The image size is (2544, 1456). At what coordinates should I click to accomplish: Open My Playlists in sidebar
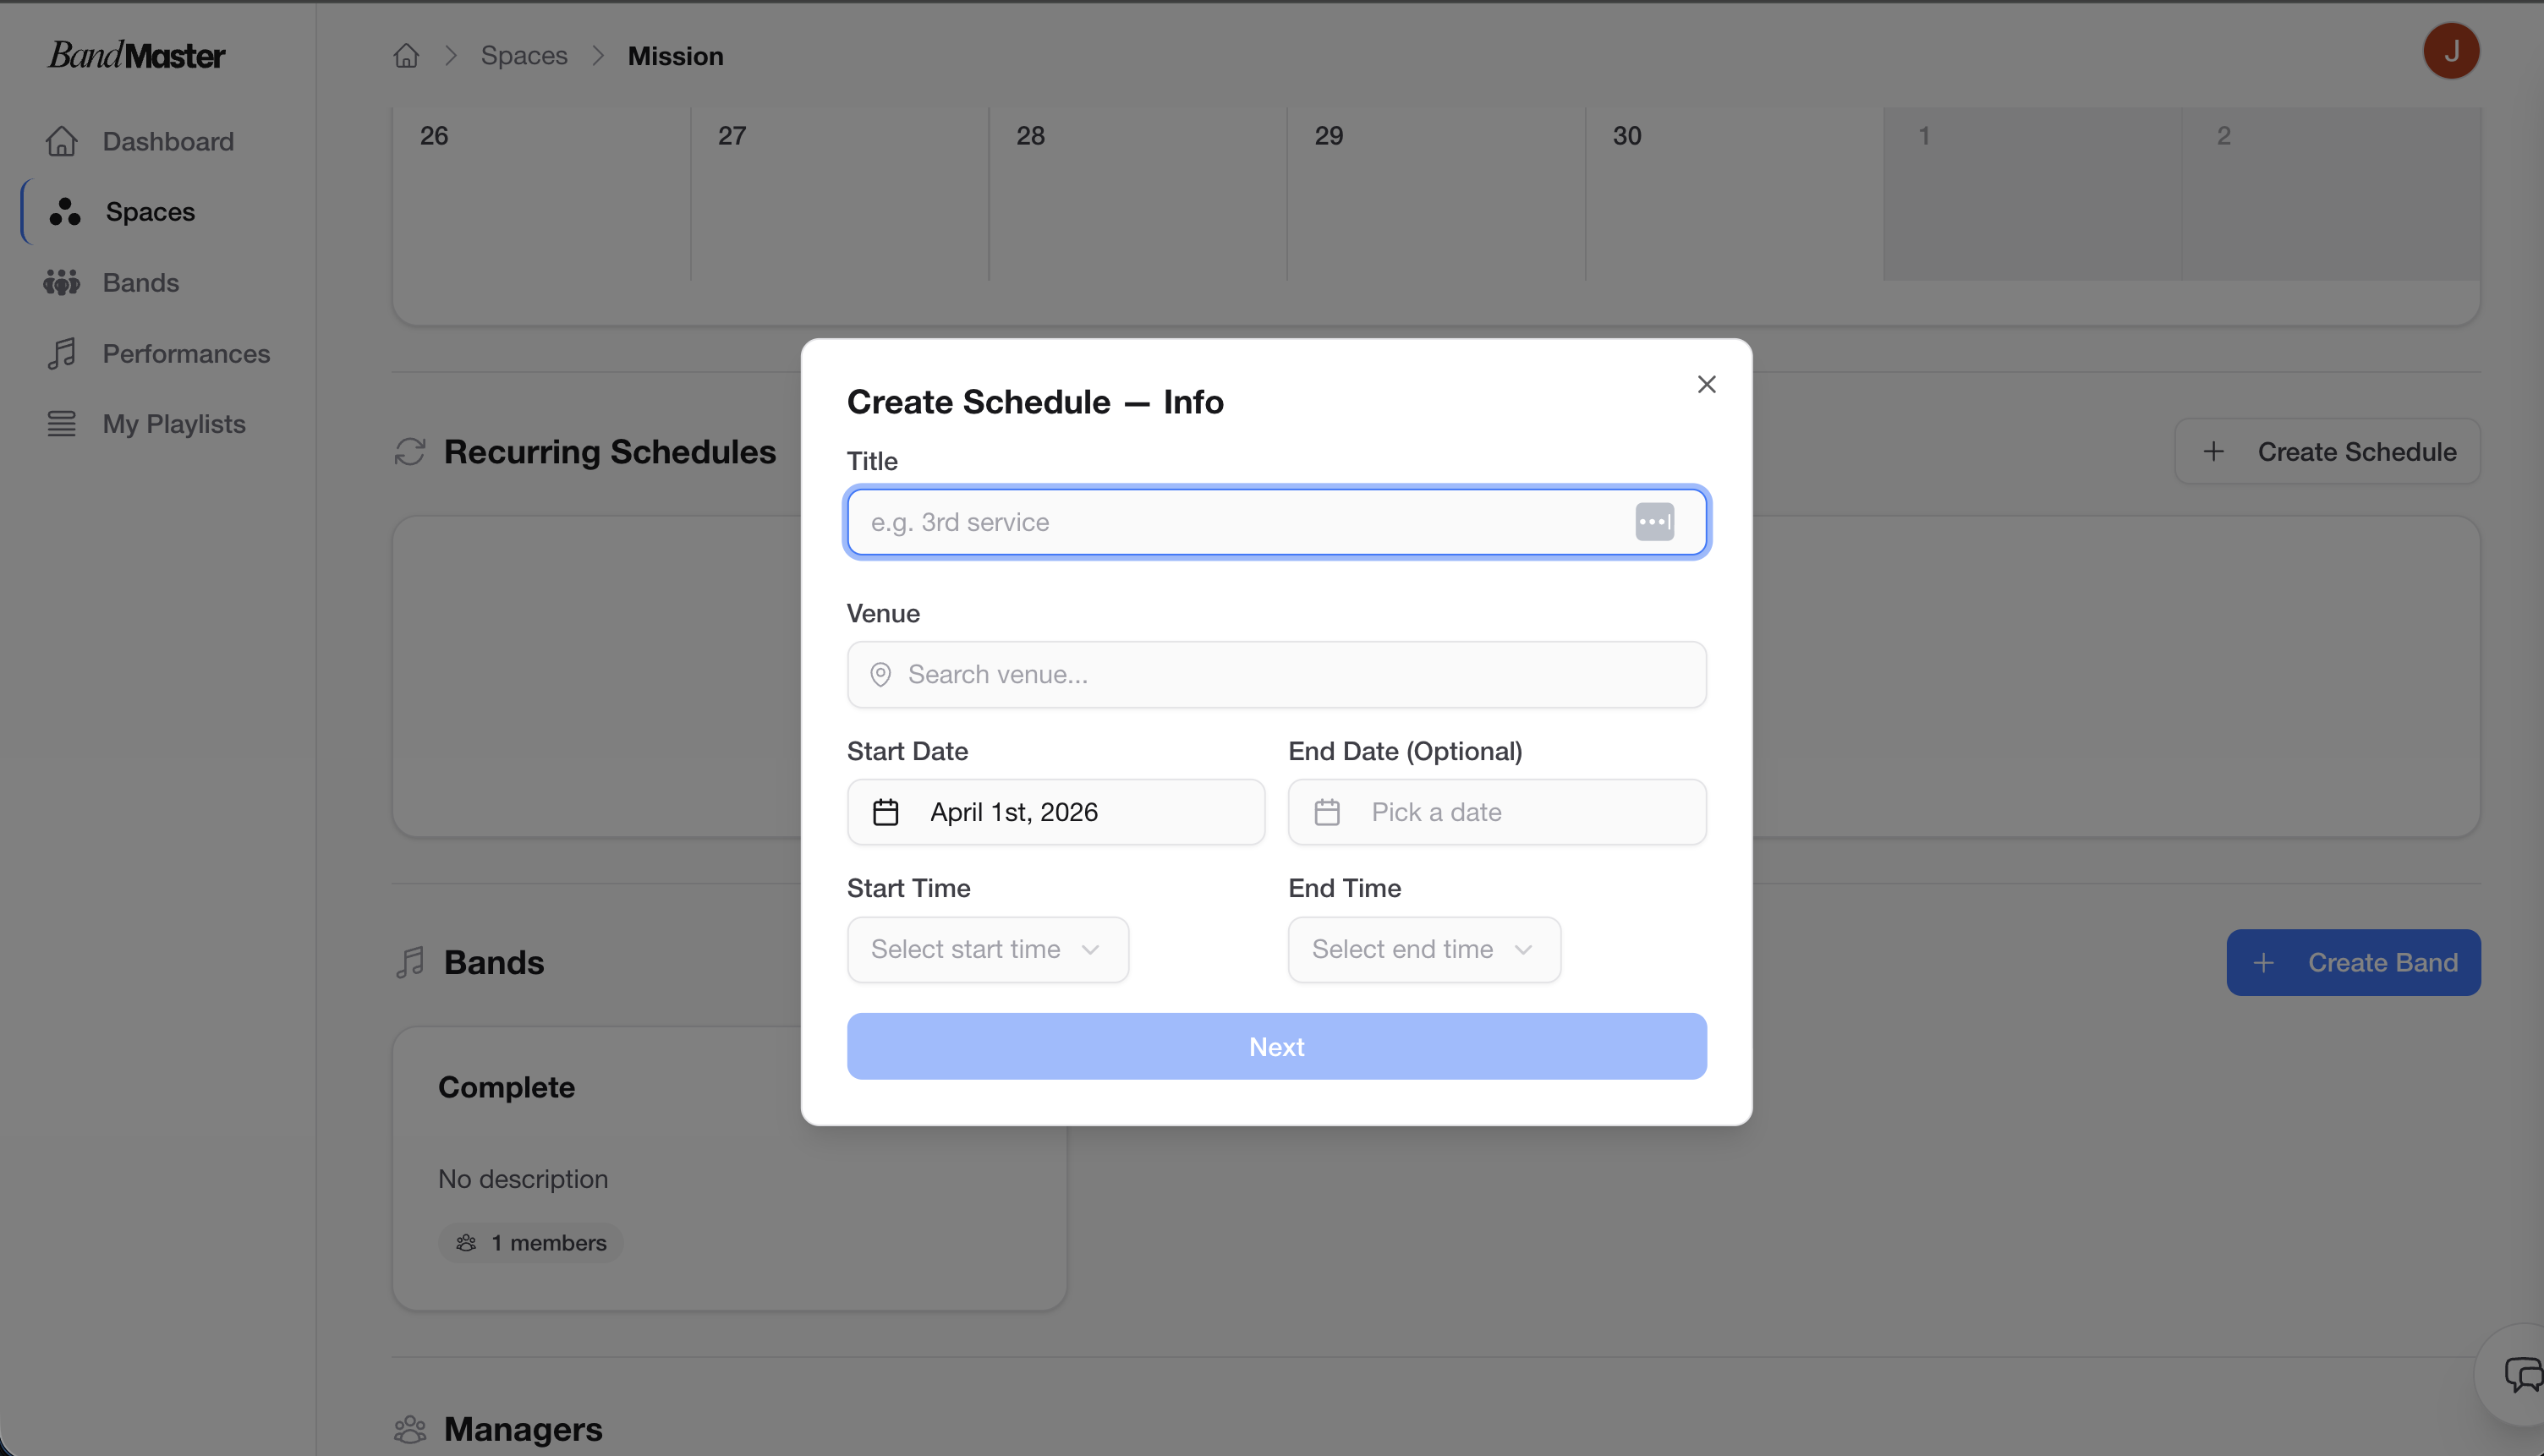pos(174,424)
